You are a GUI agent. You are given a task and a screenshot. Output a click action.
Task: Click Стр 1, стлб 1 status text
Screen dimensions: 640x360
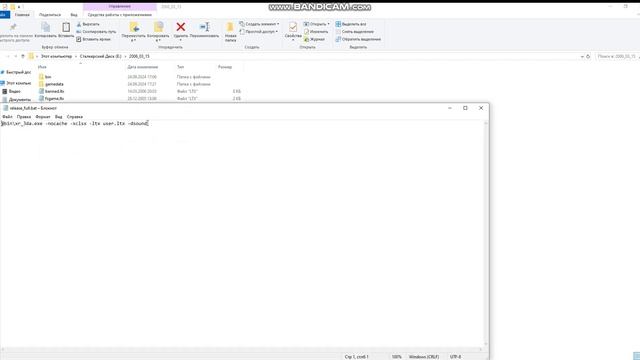click(x=356, y=357)
